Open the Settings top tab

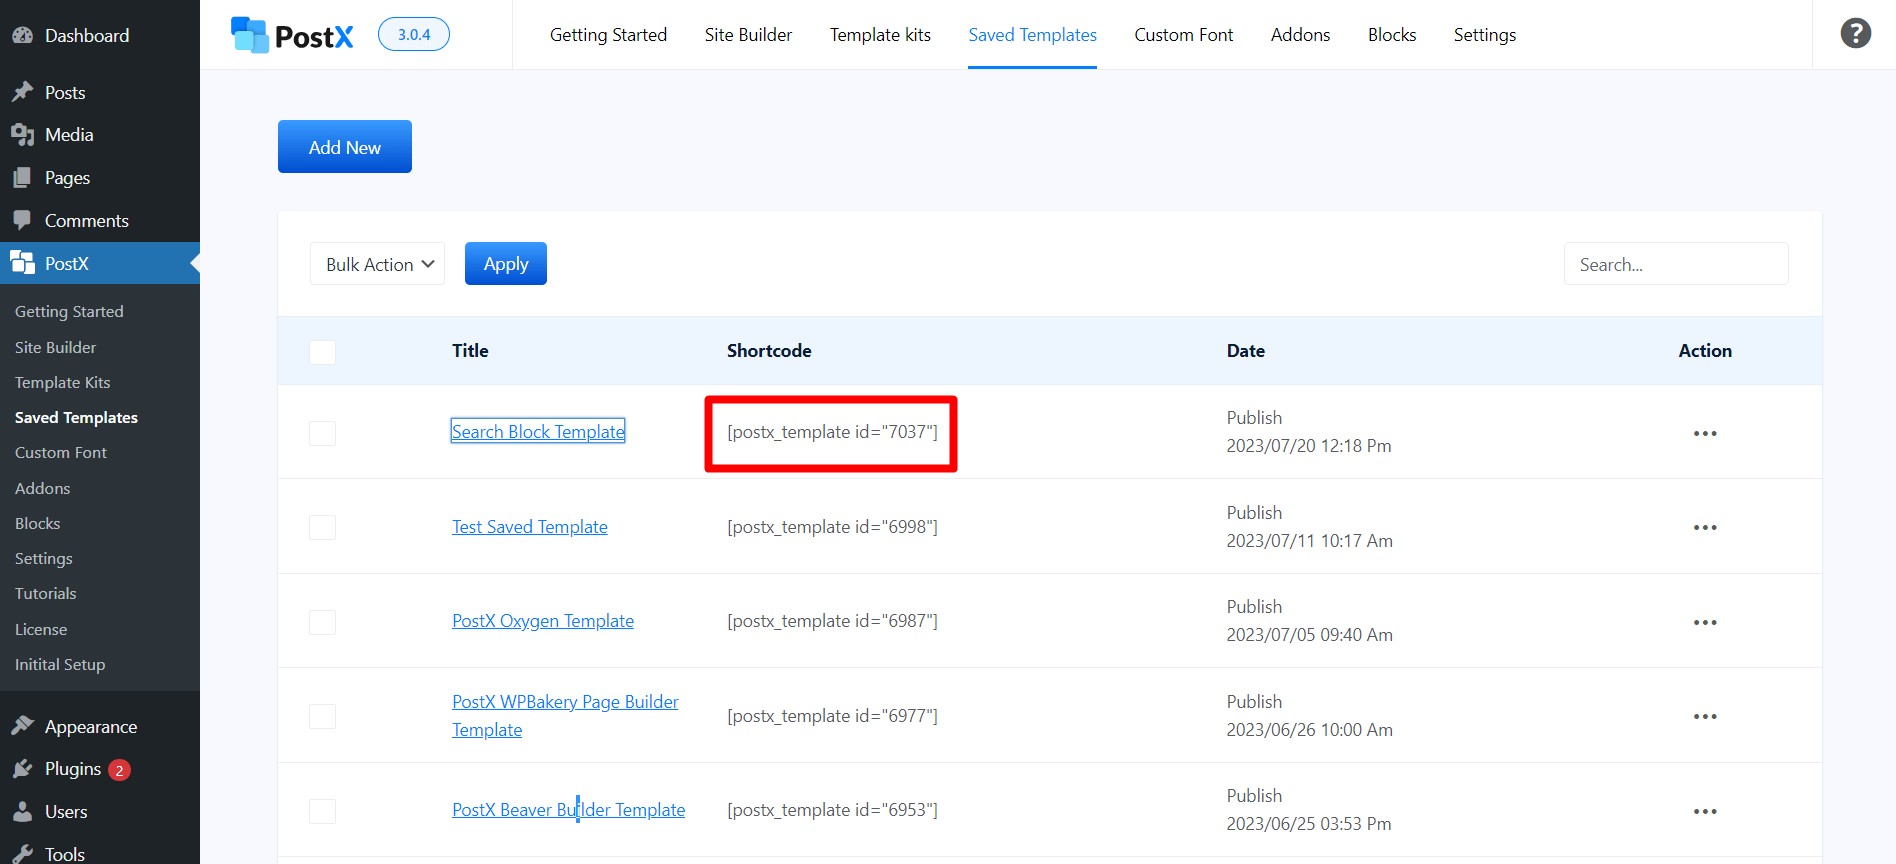[x=1484, y=35]
